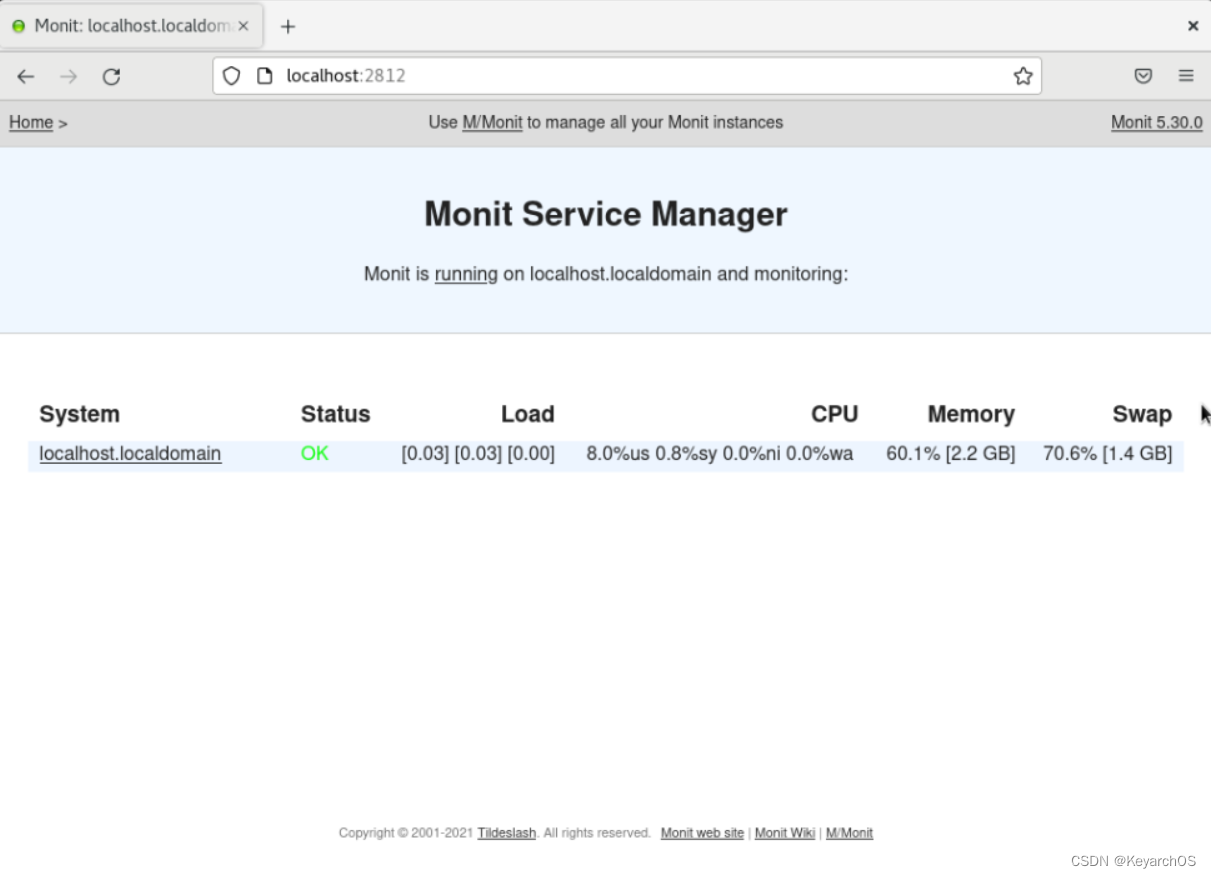Click the Memory column header

click(971, 414)
